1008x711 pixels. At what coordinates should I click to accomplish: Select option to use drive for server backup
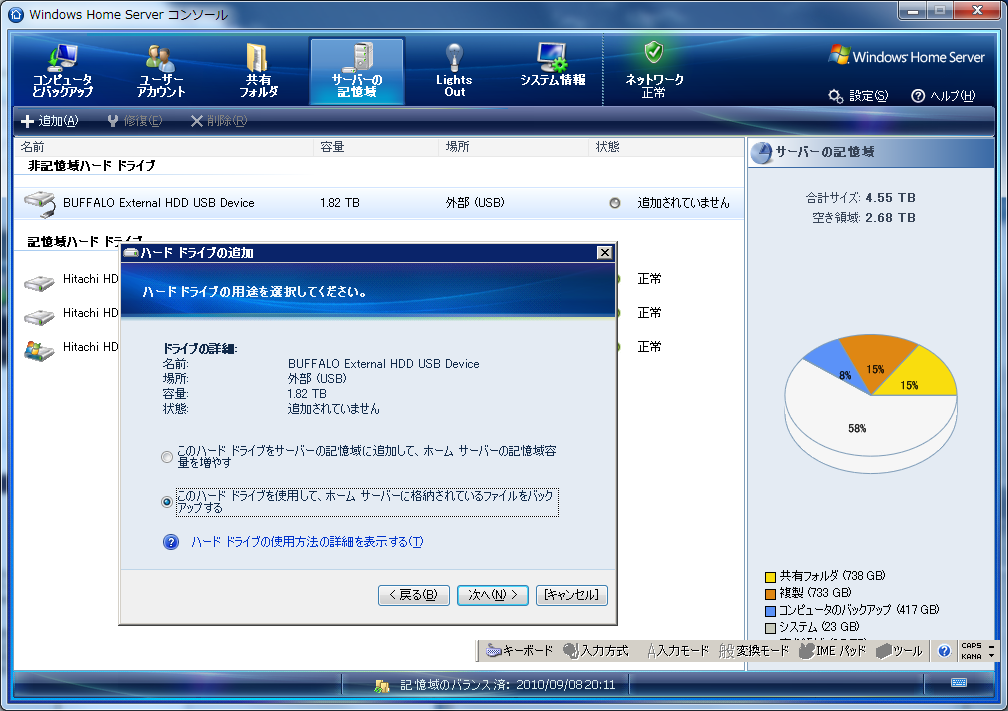[x=167, y=501]
